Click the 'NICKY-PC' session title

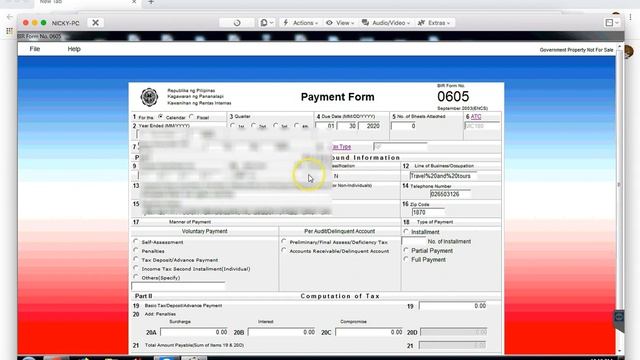65,23
